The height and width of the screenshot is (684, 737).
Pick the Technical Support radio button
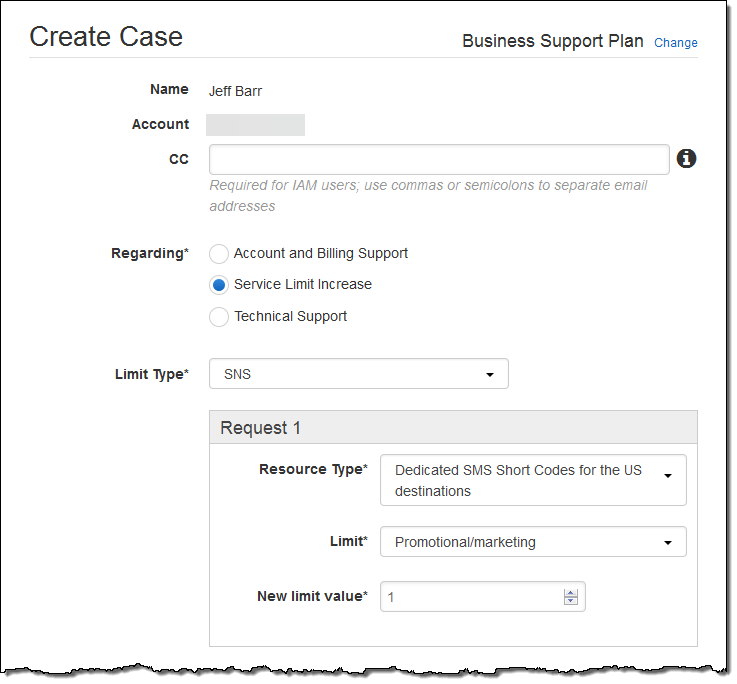click(x=219, y=317)
